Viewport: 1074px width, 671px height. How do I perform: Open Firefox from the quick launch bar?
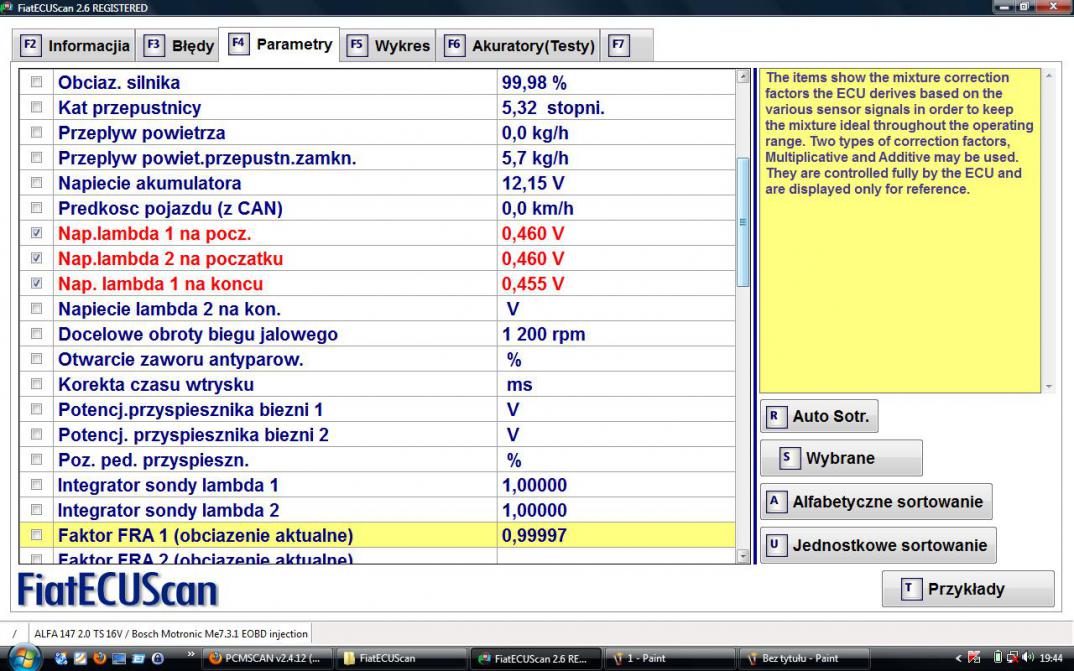click(100, 658)
